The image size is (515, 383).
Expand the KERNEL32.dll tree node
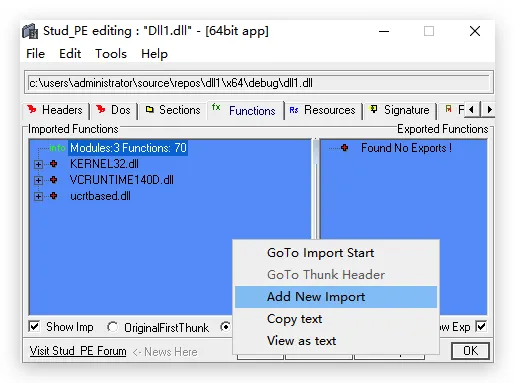[38, 164]
